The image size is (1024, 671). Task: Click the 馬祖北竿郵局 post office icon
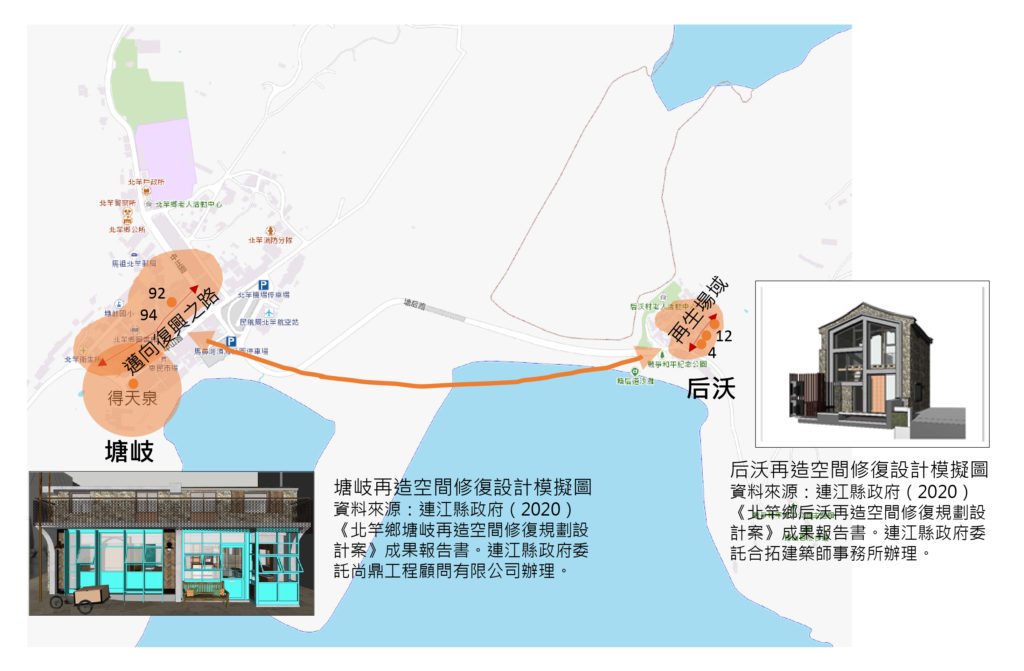click(x=134, y=254)
